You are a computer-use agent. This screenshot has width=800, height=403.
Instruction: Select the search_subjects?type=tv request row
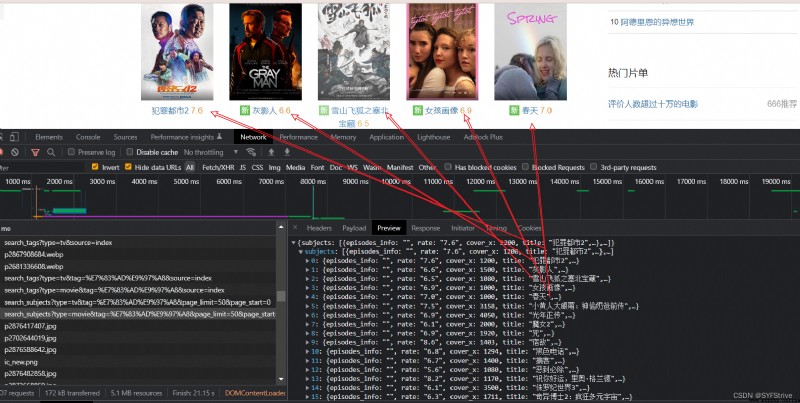tap(138, 303)
